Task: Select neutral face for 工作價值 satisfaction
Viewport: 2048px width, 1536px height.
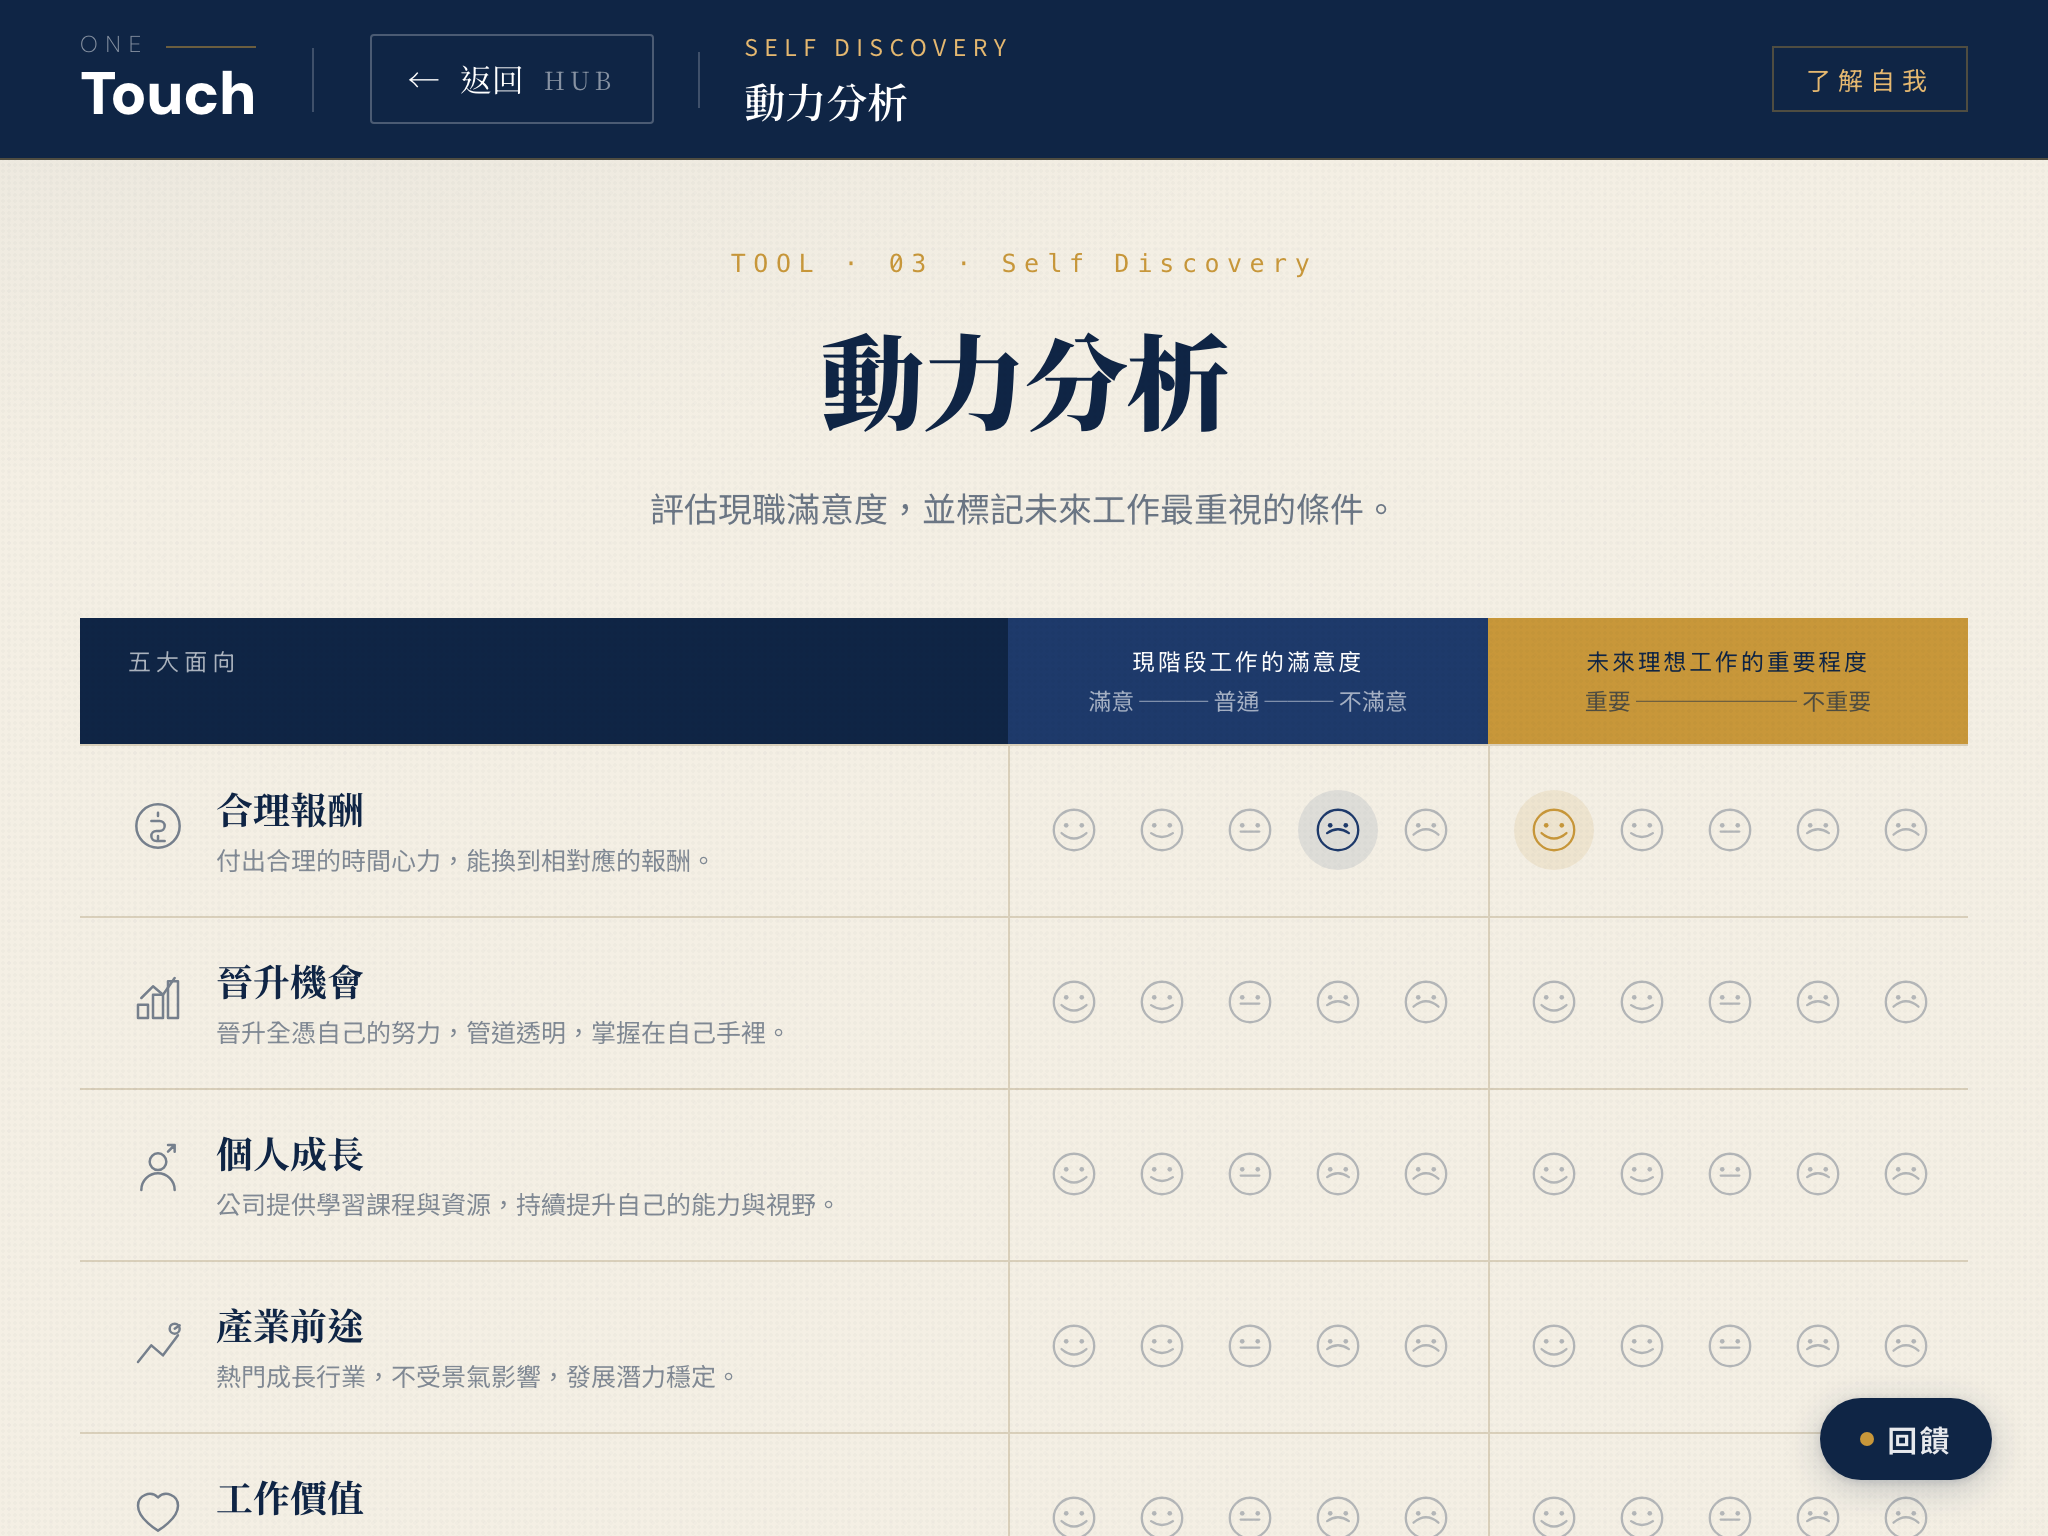Action: pyautogui.click(x=1250, y=1517)
